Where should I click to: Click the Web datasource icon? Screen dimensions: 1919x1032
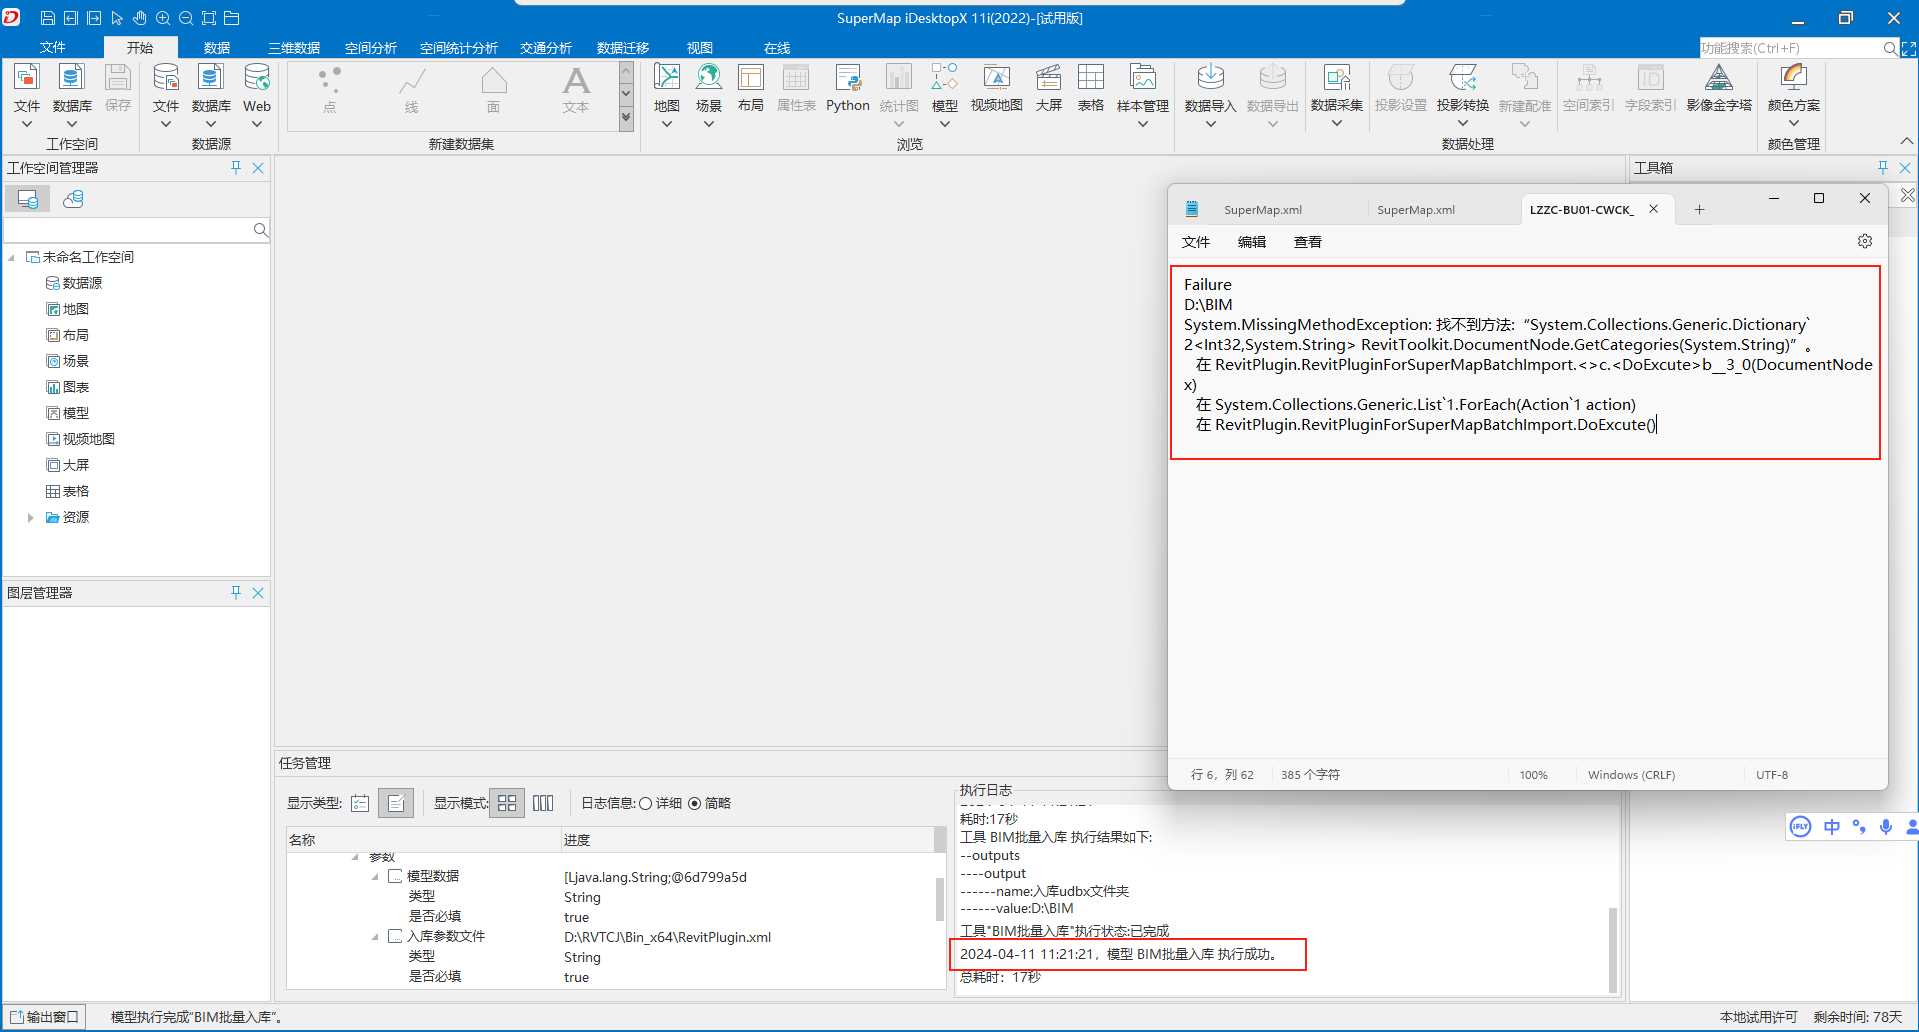[x=257, y=78]
